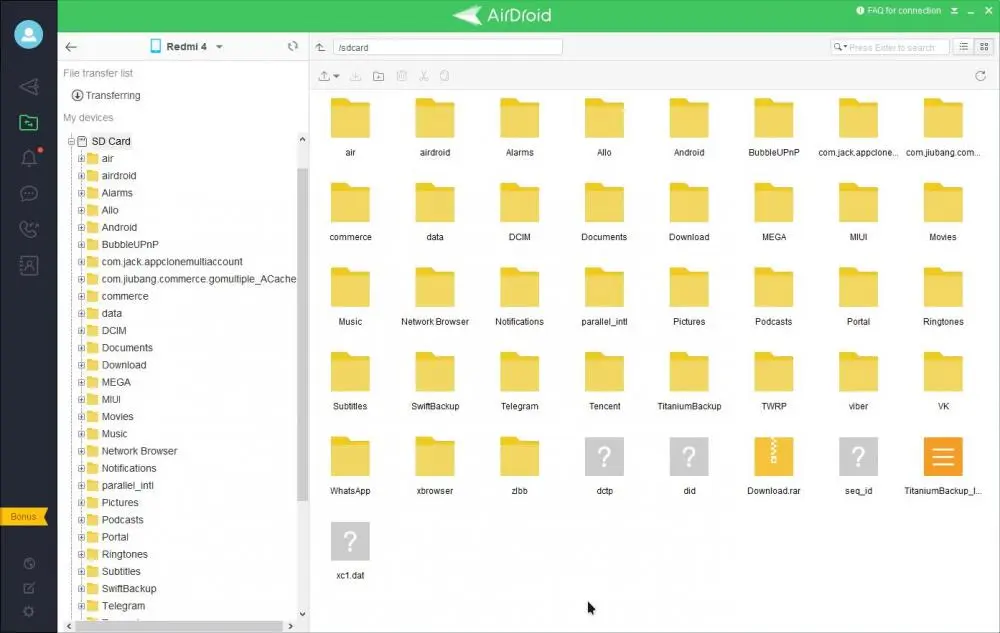Open Transferring list
Screen dimensions: 1000x633
click(x=106, y=95)
